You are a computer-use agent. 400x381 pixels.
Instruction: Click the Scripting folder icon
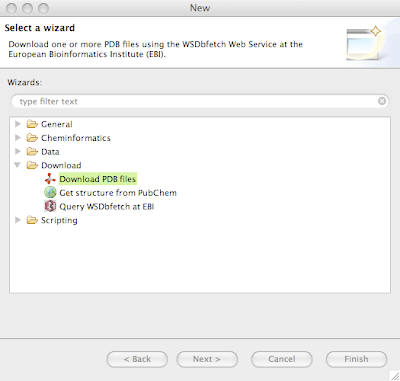click(x=32, y=220)
